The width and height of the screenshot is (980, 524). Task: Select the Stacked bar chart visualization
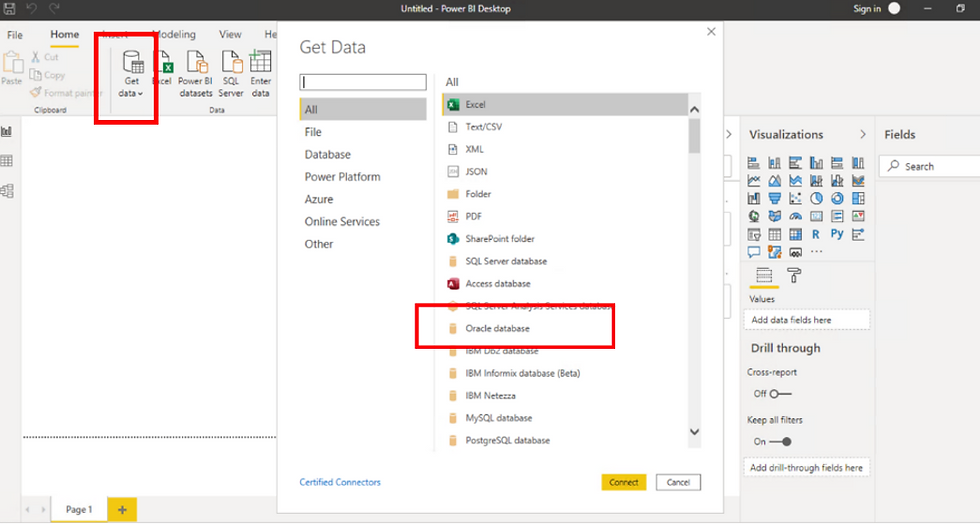754,163
